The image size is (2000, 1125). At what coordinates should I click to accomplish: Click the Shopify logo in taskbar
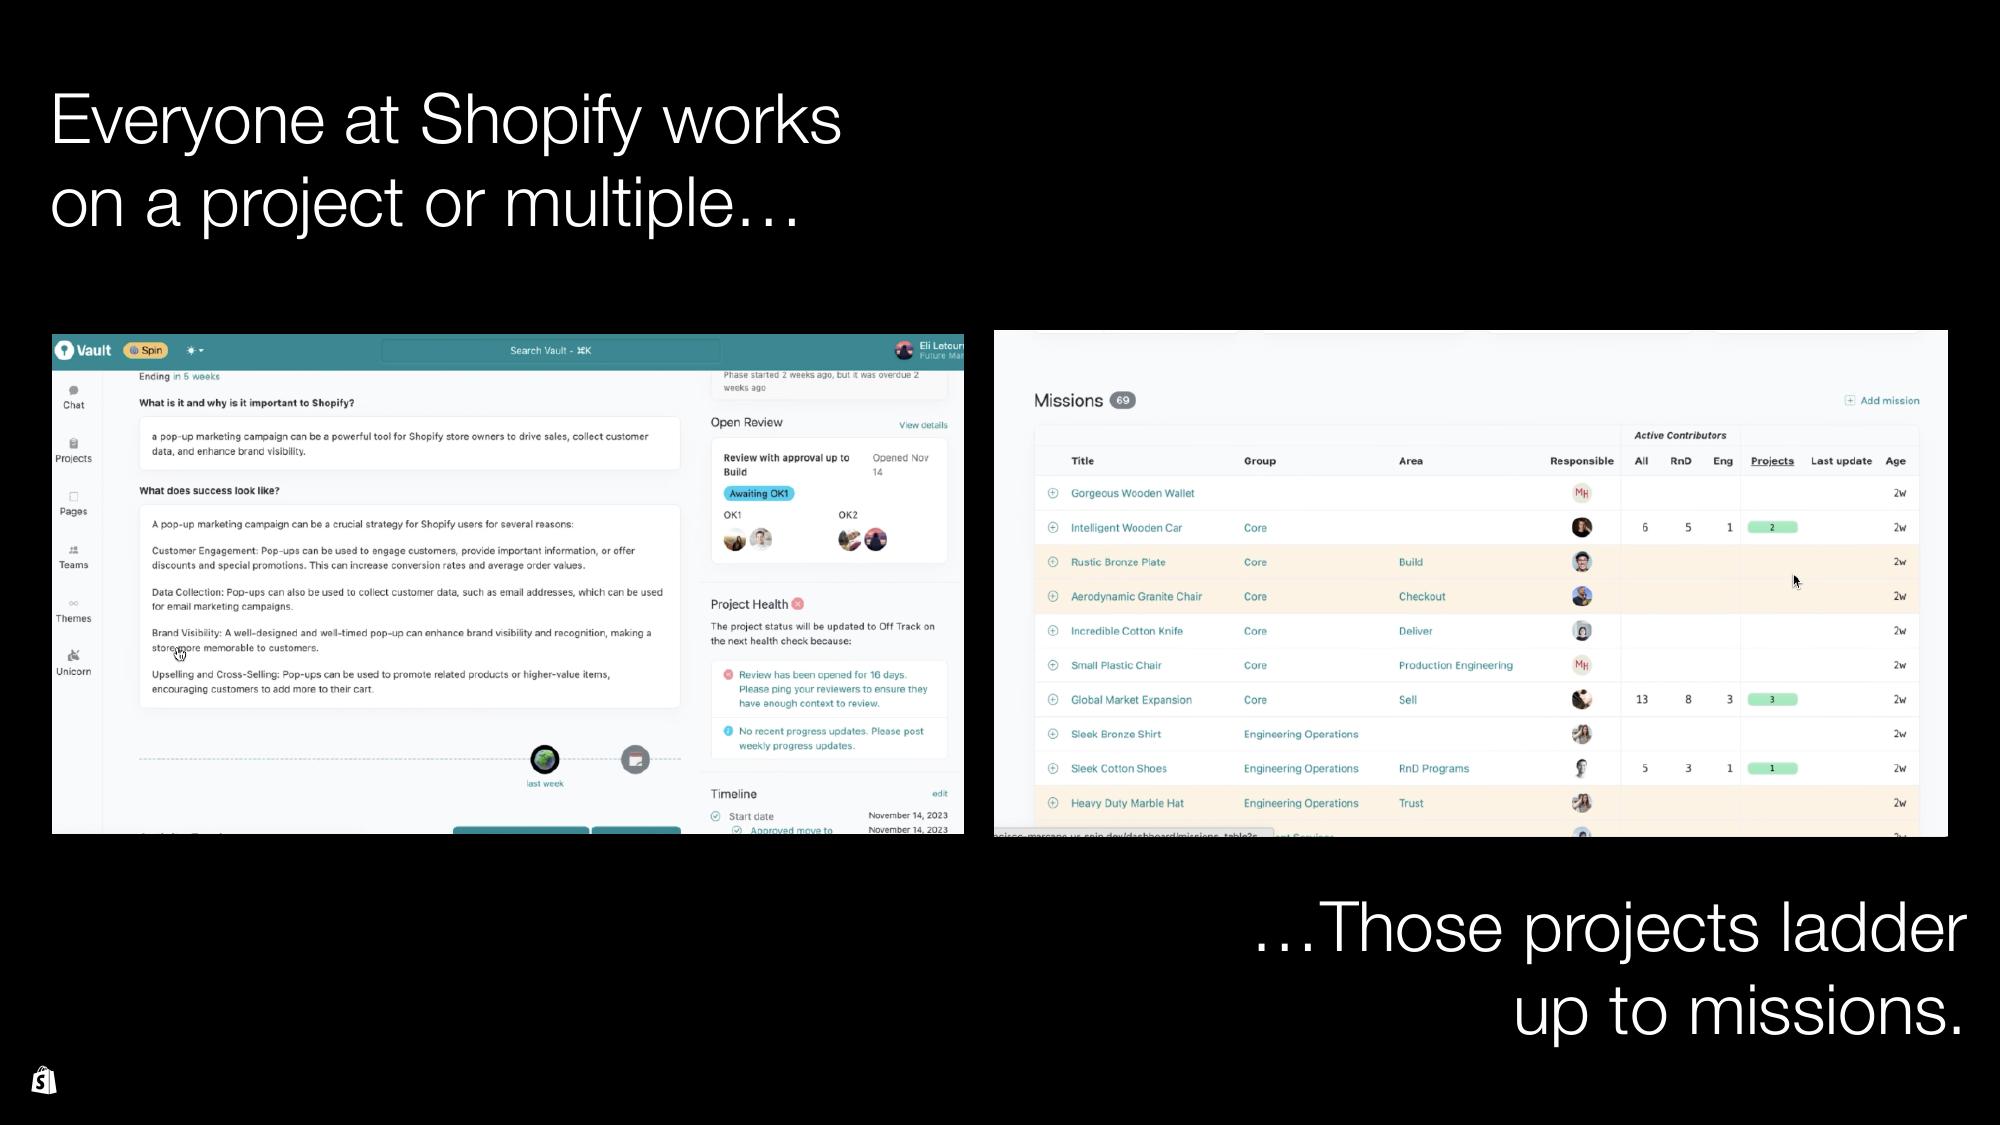point(43,1081)
